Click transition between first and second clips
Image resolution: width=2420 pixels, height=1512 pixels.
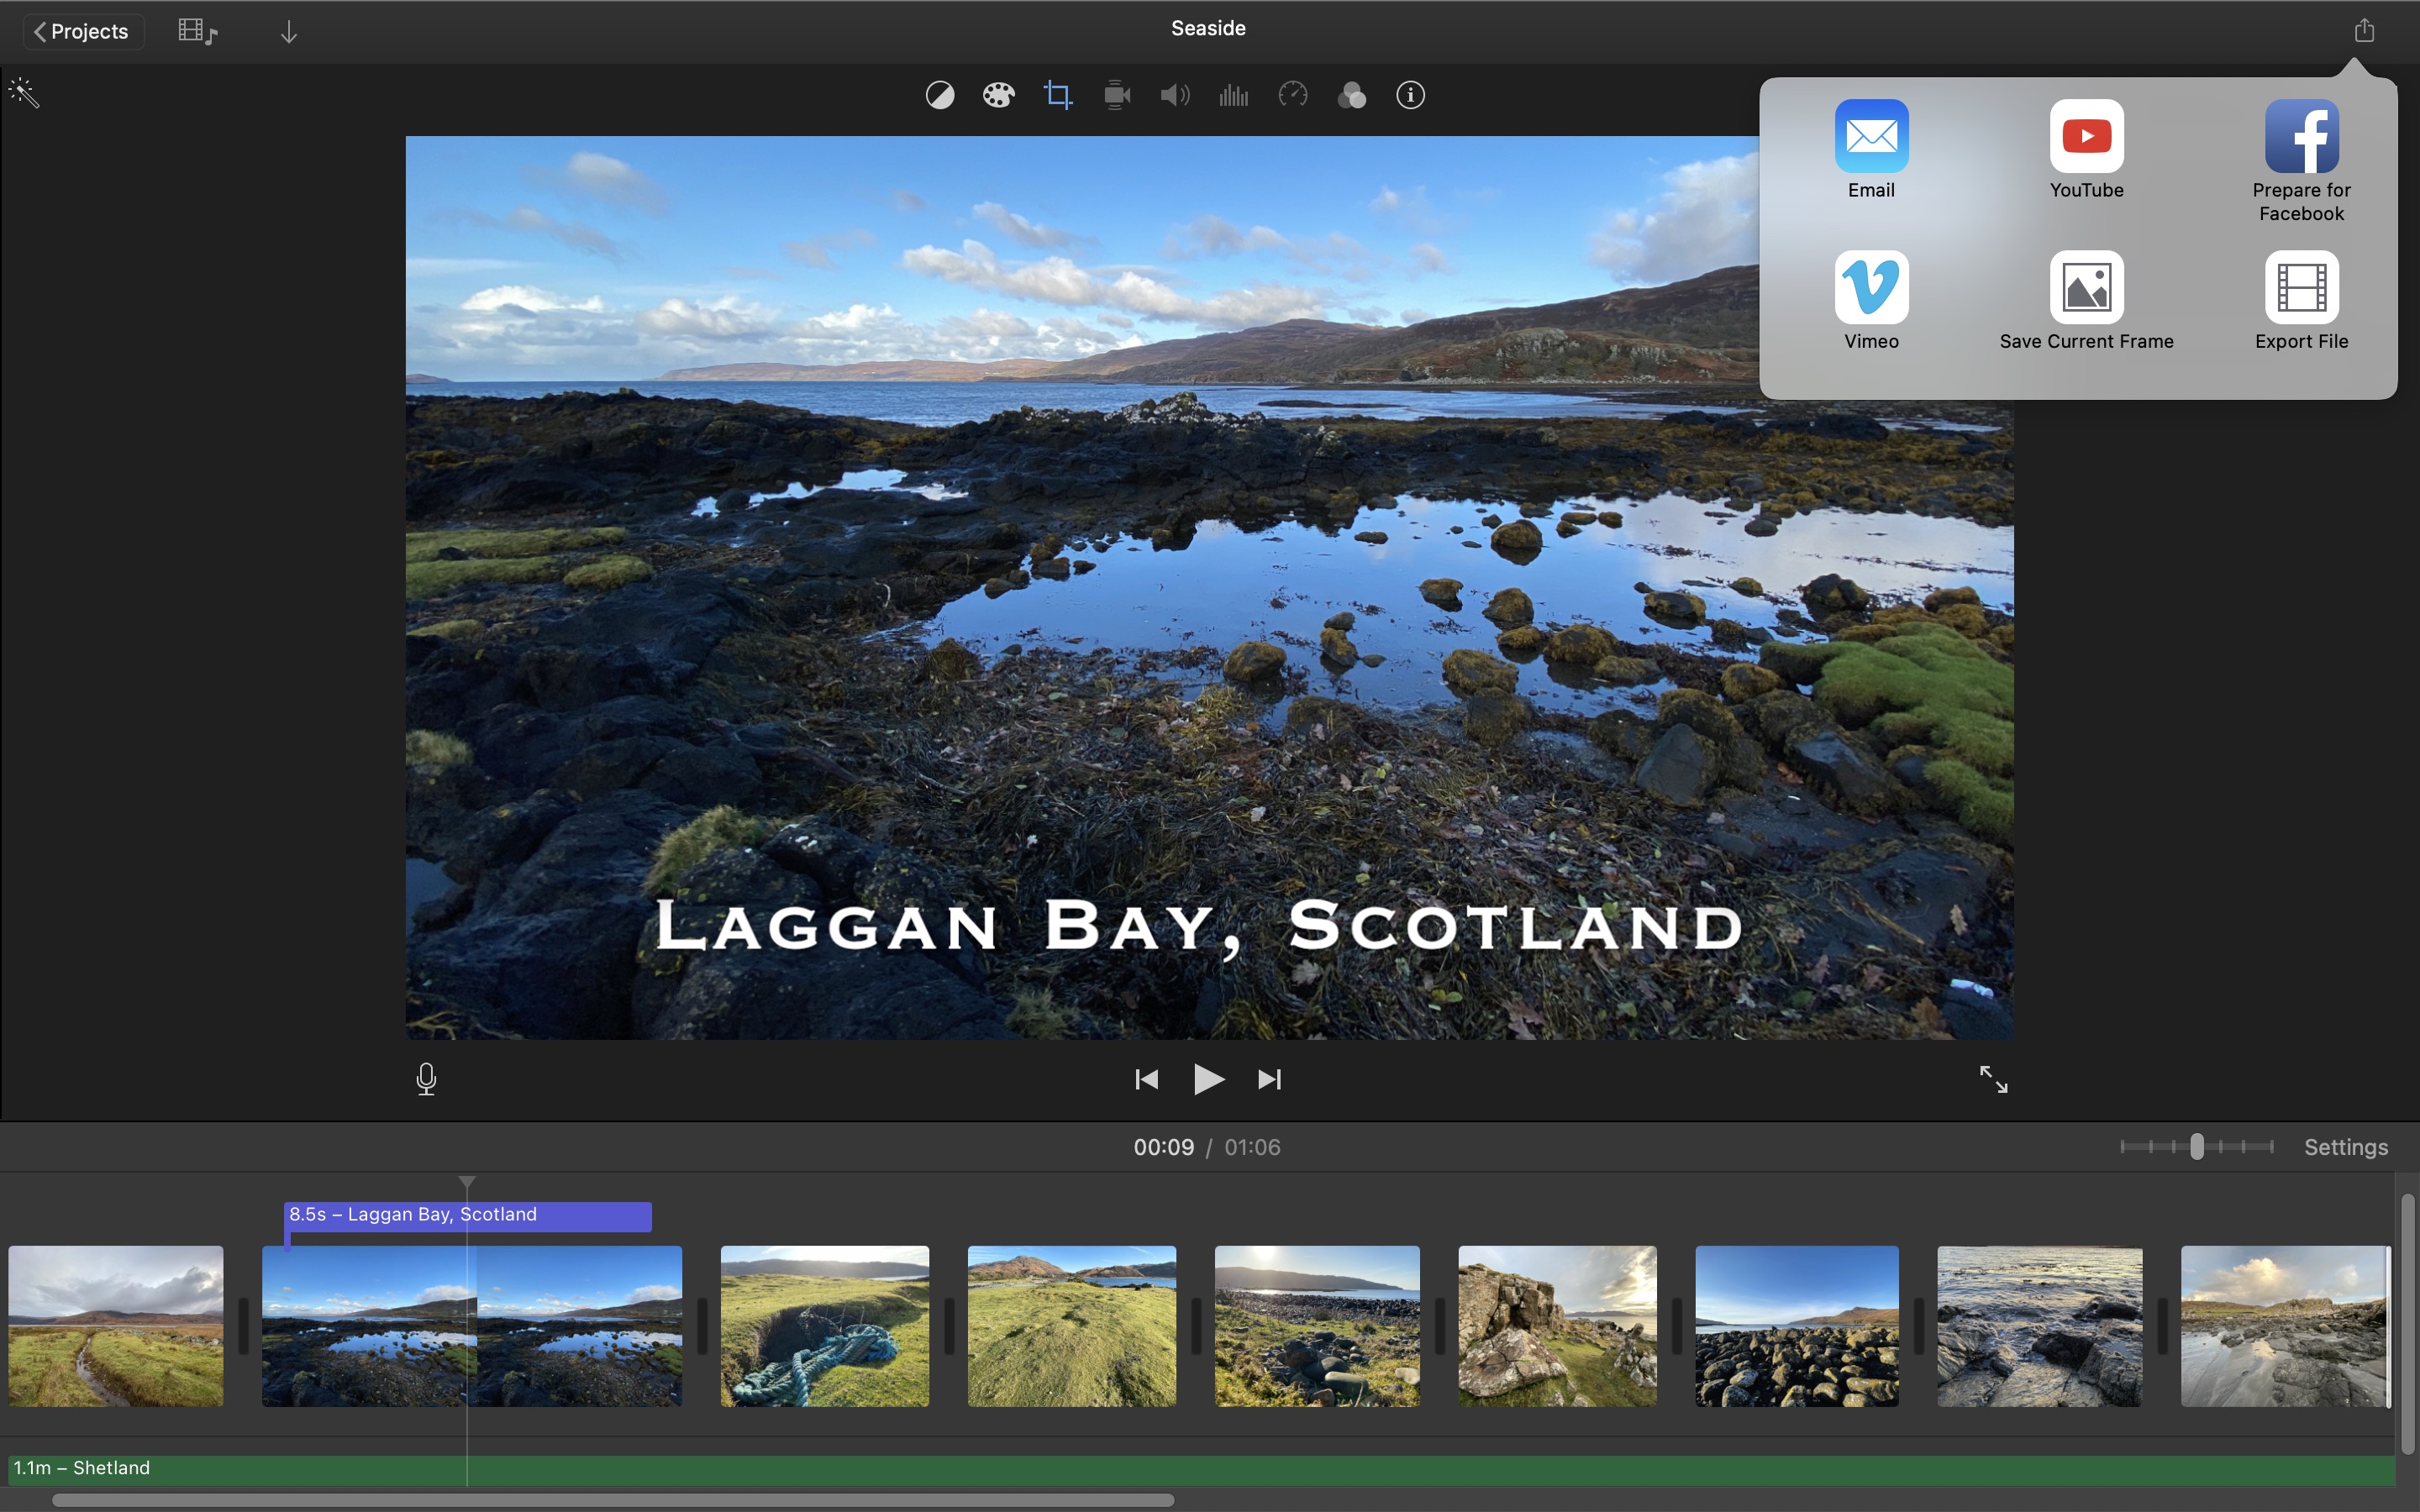point(243,1326)
